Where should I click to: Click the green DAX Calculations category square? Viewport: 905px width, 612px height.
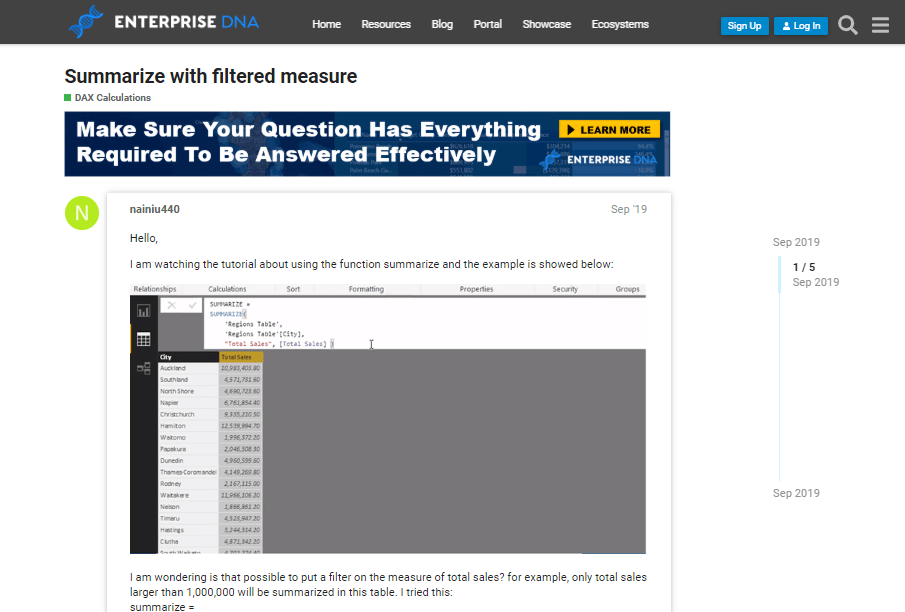pos(68,98)
